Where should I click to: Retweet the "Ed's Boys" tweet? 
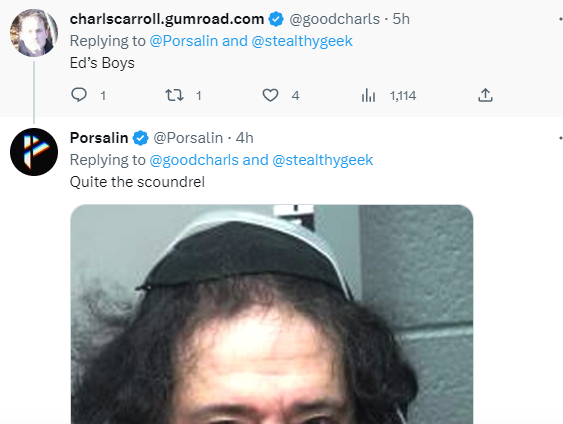[x=174, y=95]
